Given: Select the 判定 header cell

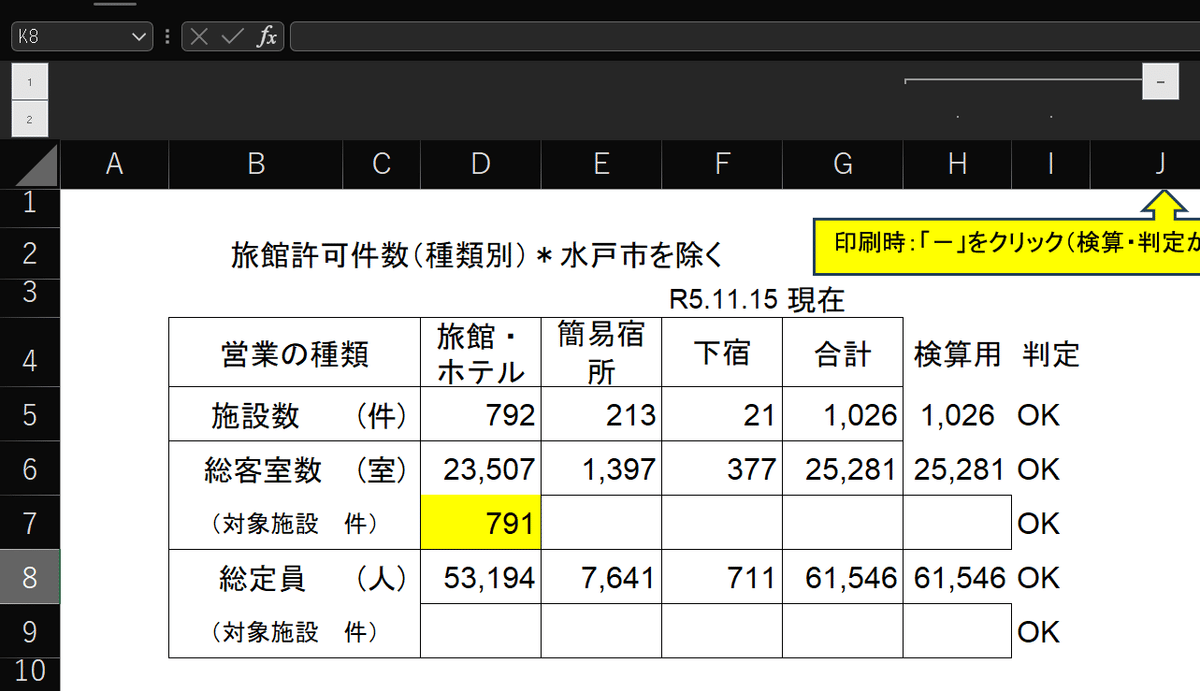Looking at the screenshot, I should click(1050, 353).
